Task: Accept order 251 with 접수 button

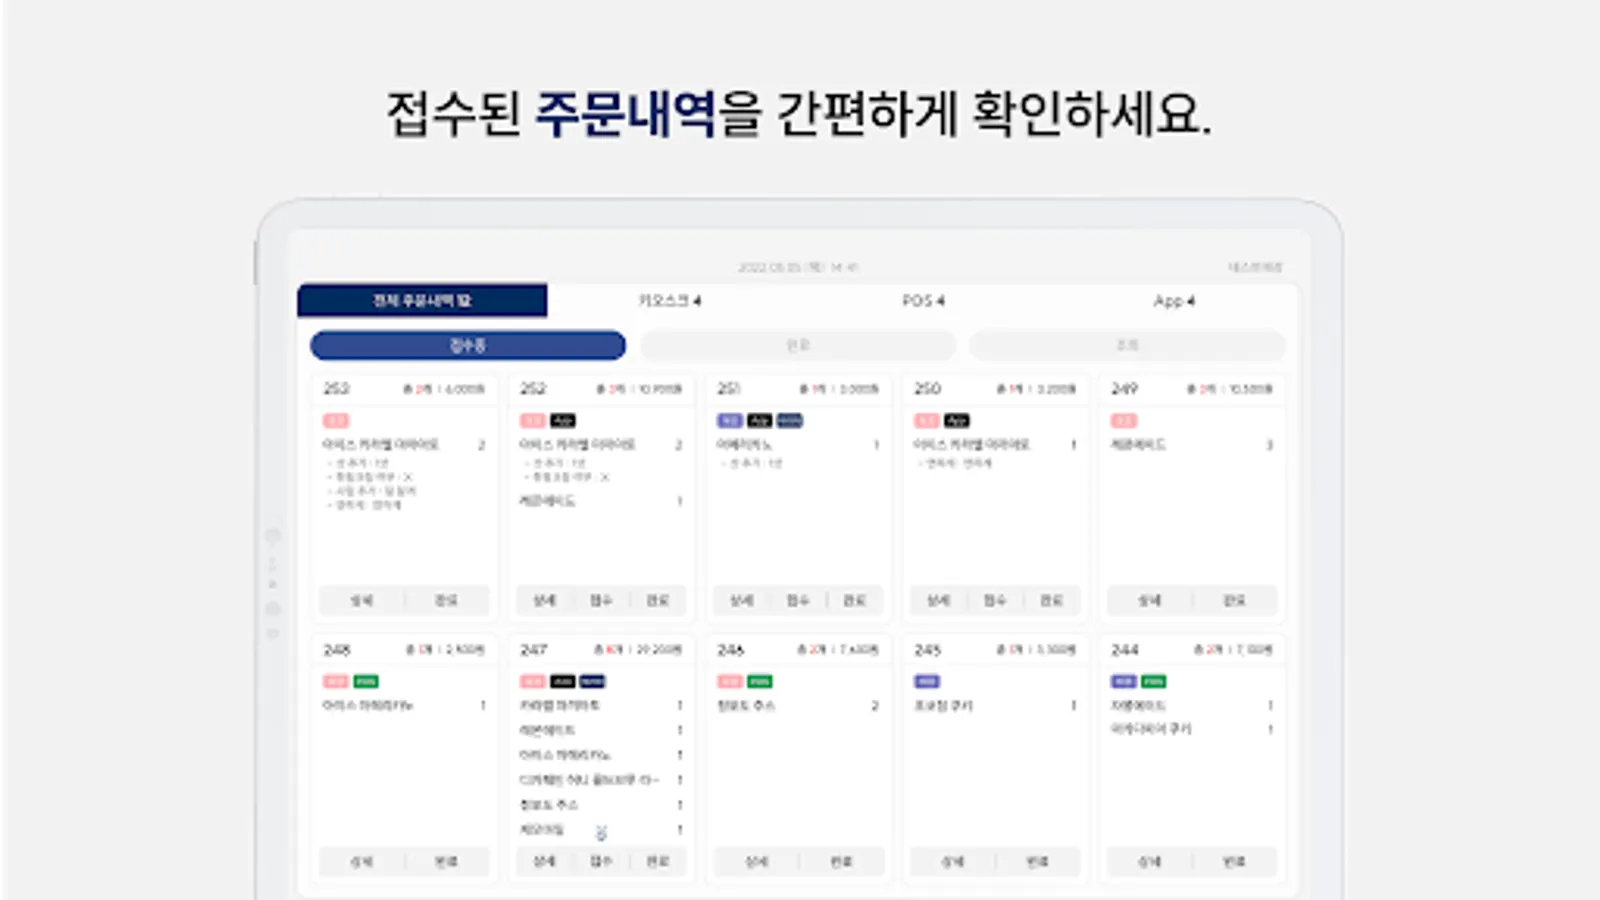Action: (x=797, y=600)
